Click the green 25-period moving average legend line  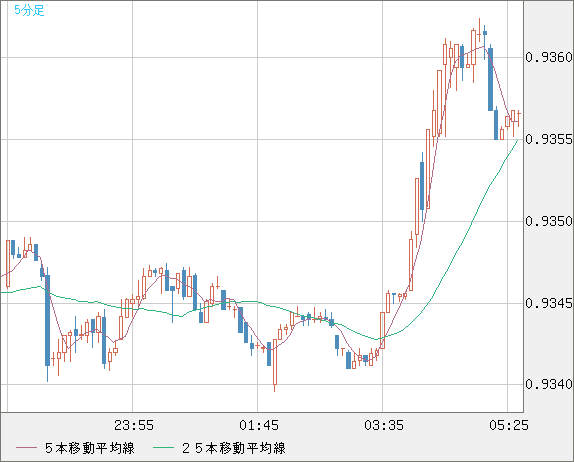coord(163,448)
